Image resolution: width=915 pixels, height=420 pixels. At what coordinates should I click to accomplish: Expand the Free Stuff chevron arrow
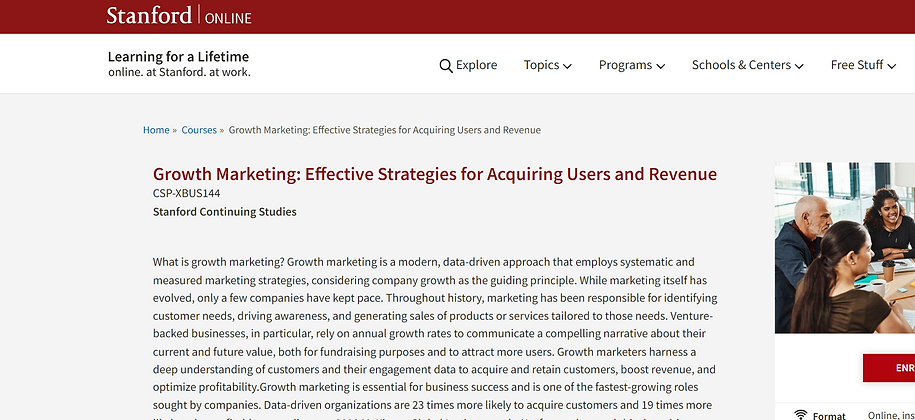tap(891, 66)
